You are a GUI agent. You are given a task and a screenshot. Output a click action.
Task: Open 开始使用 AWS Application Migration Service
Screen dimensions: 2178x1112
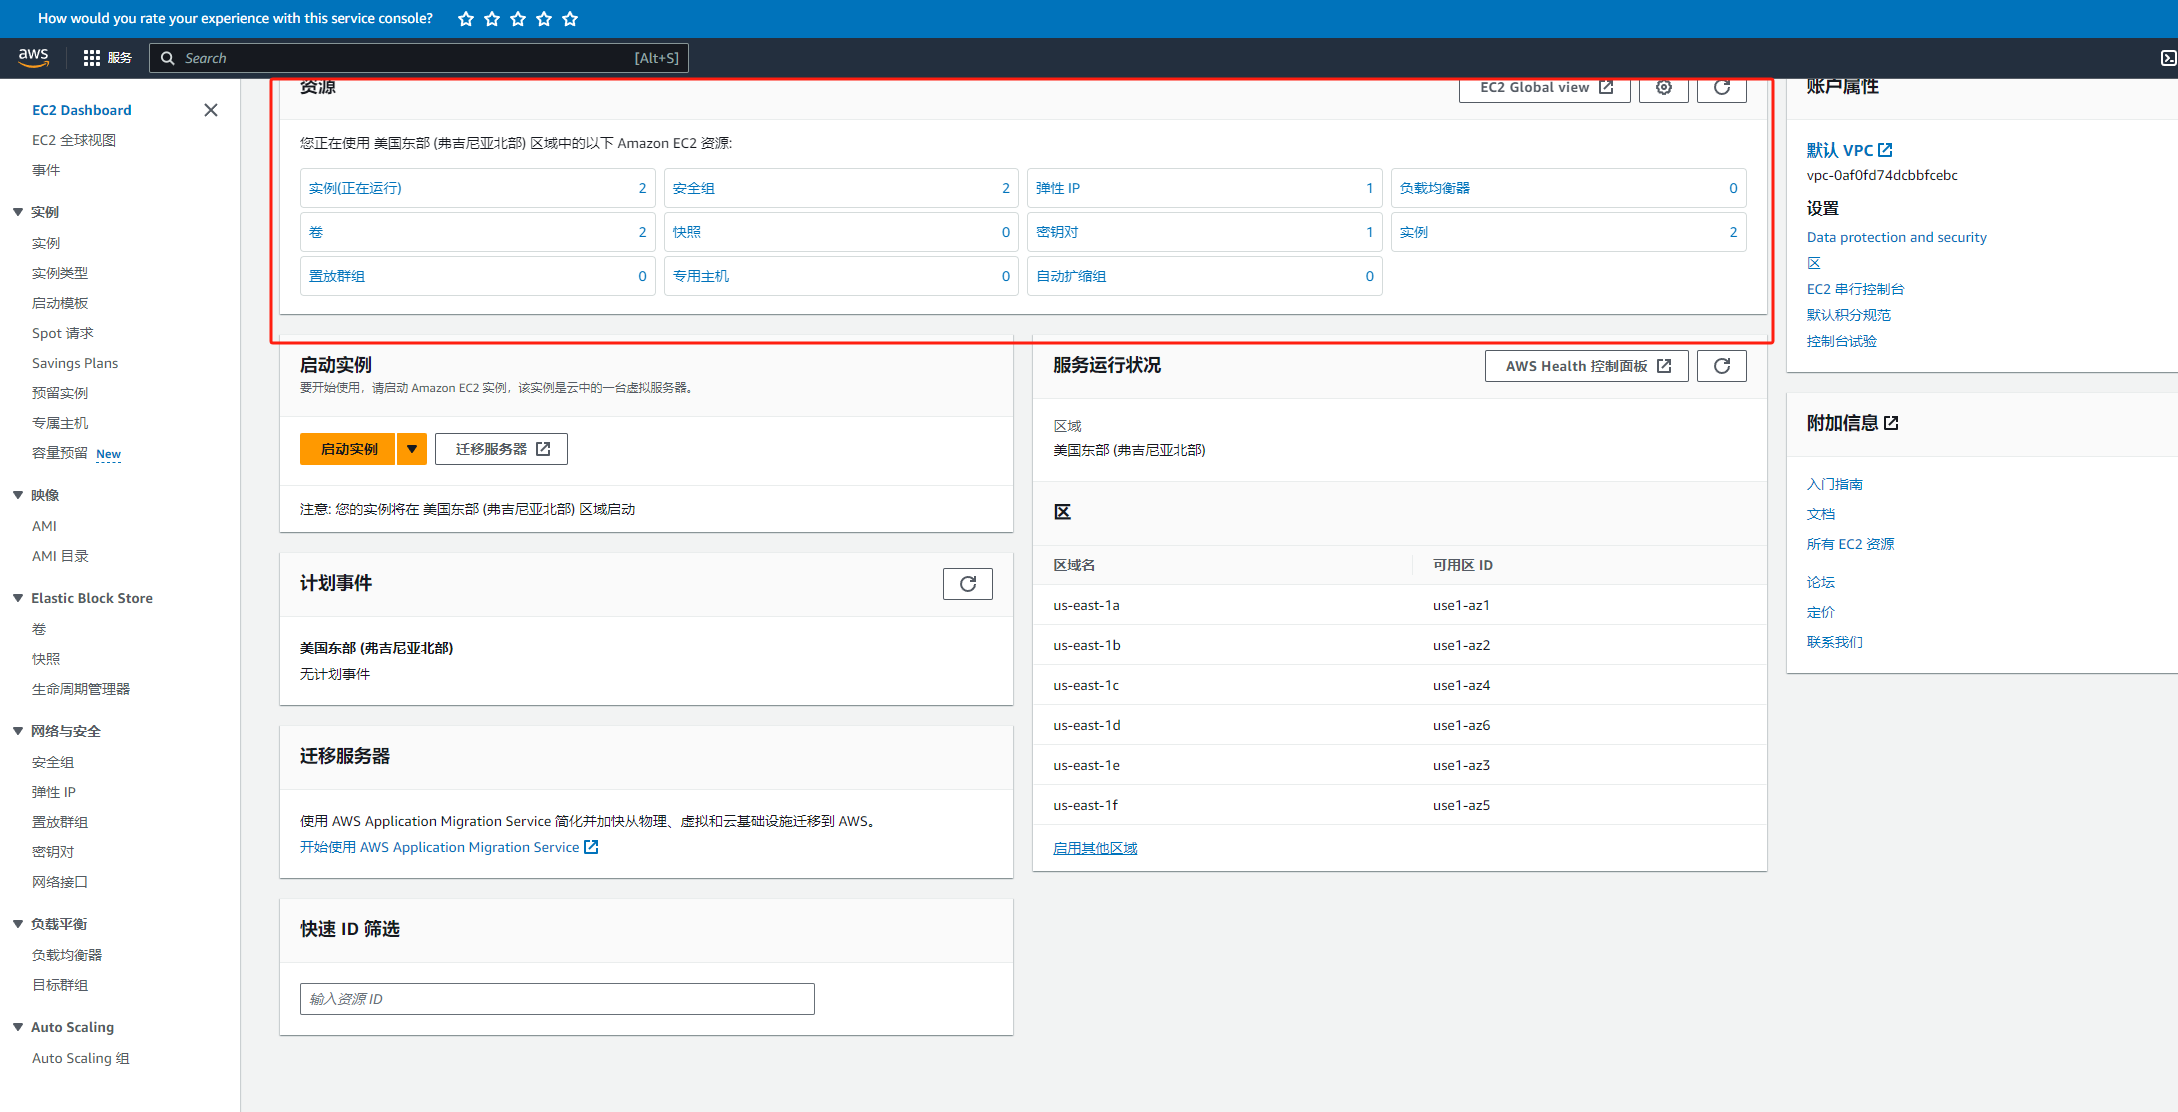[442, 847]
